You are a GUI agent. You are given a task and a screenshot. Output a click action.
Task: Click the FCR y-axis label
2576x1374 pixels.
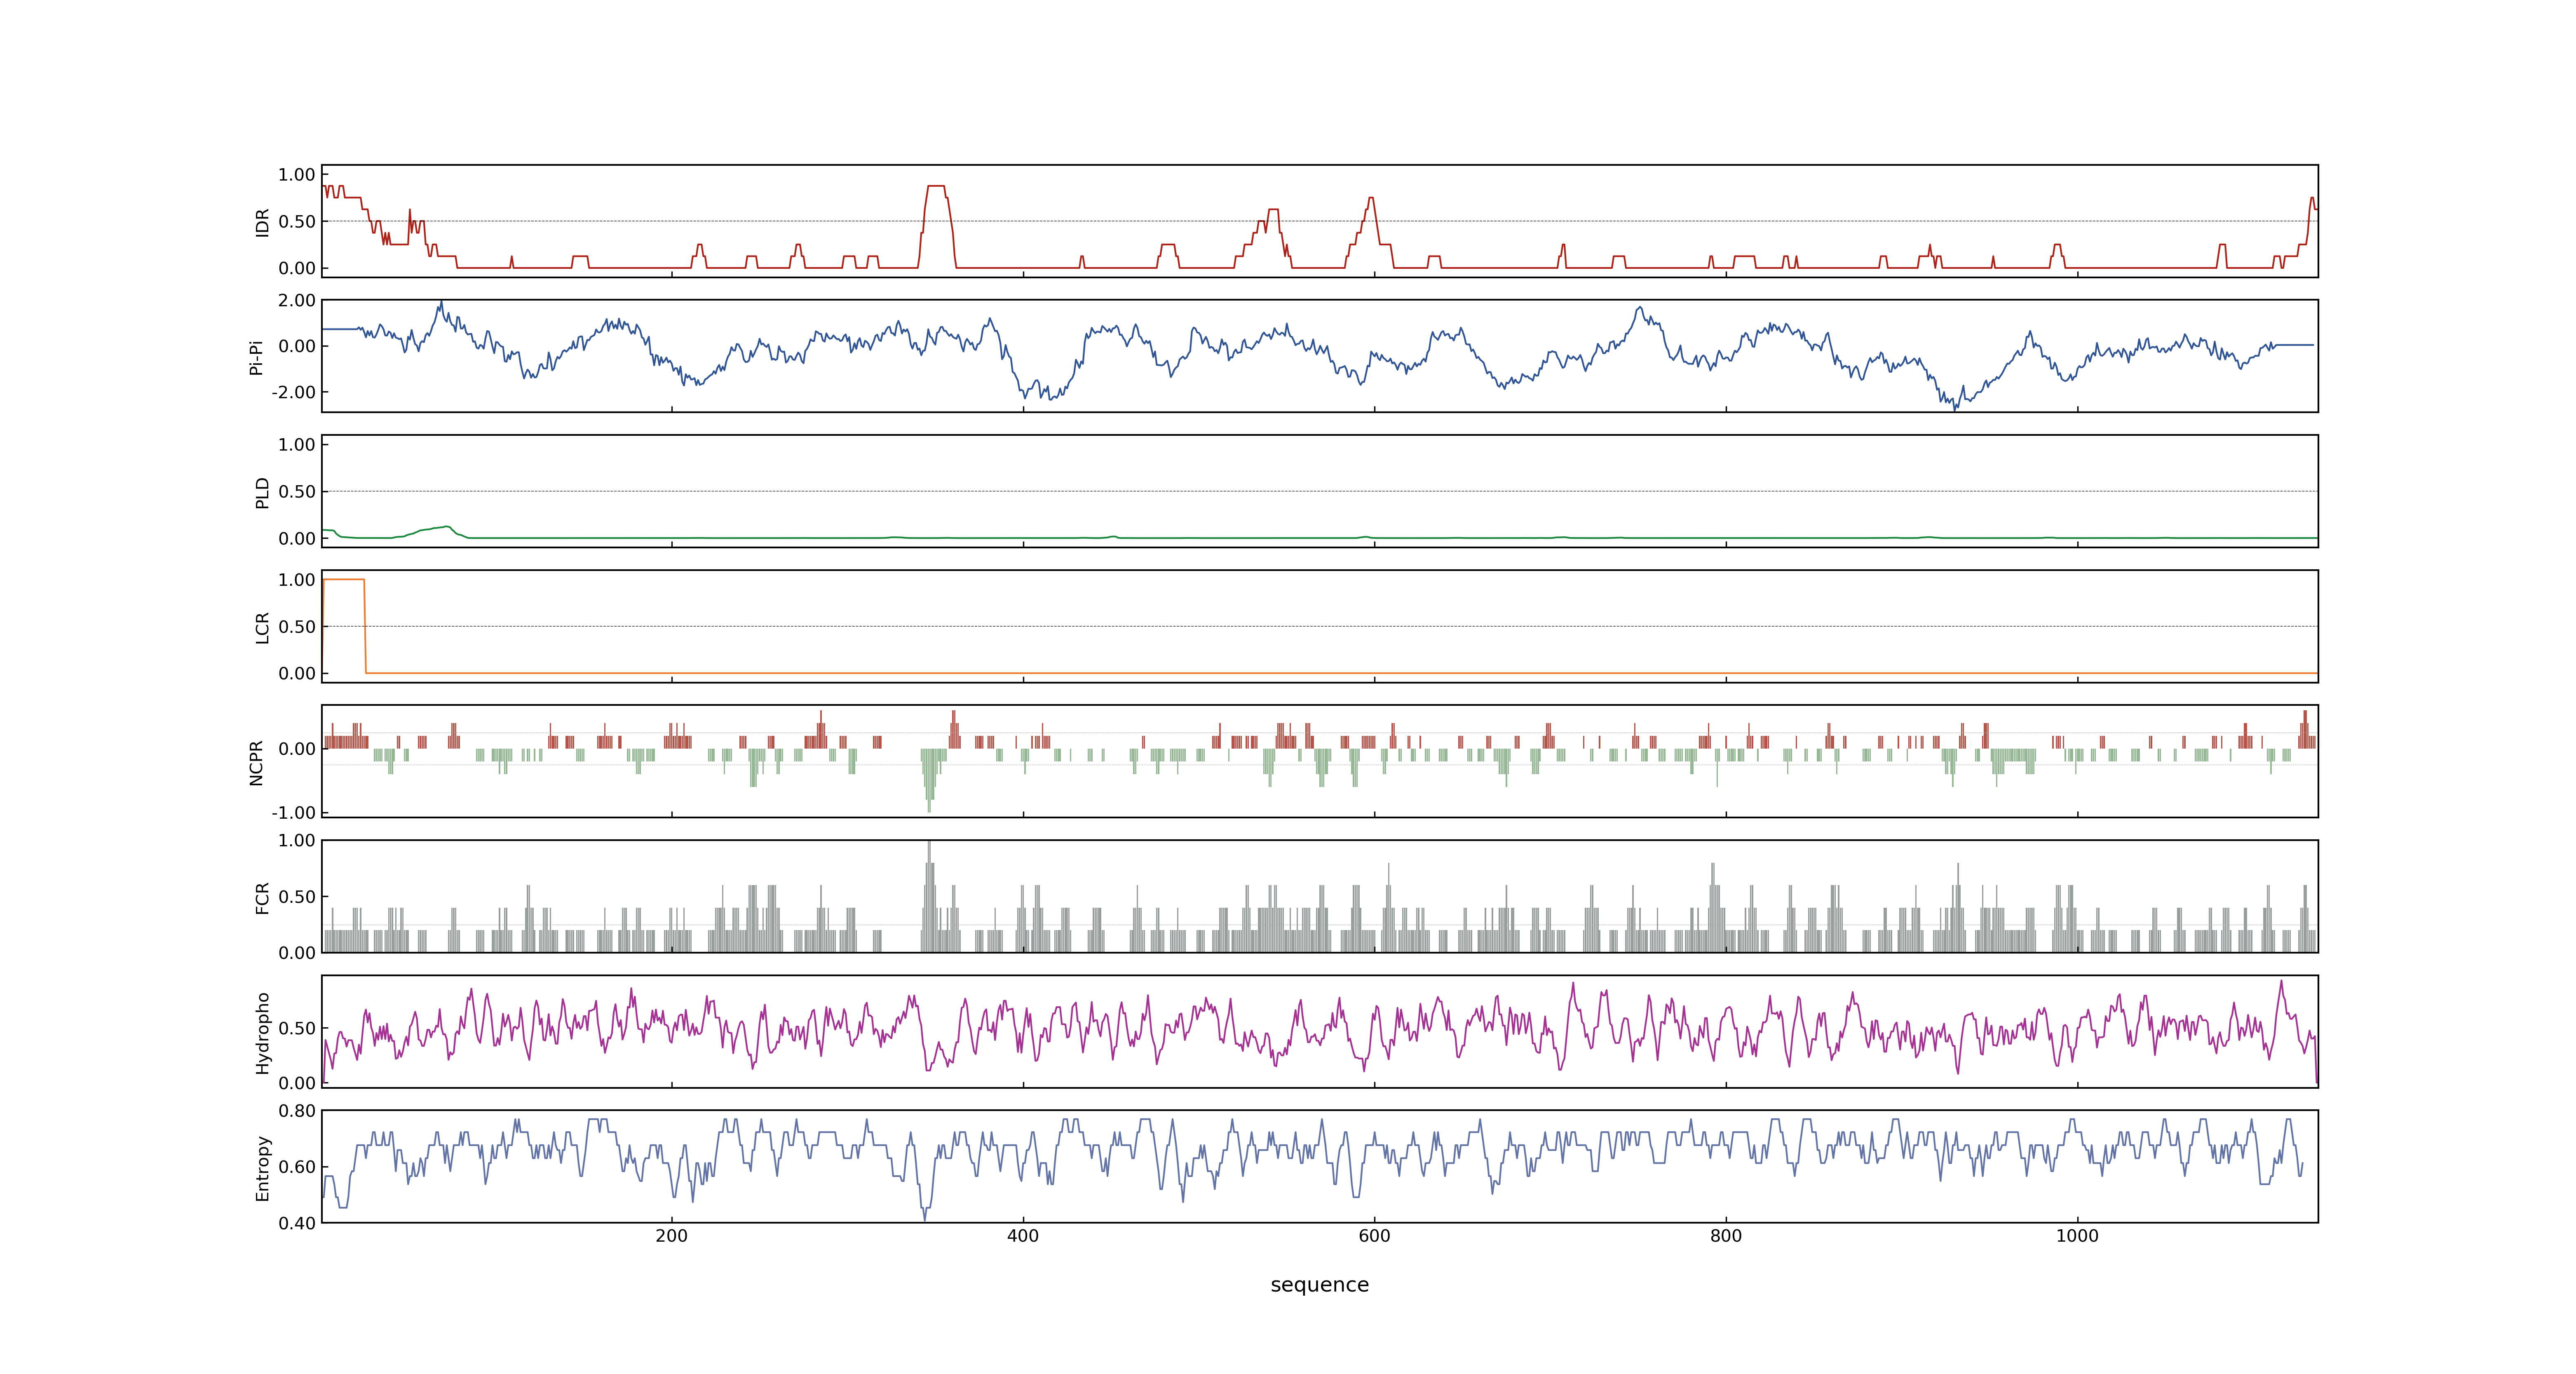(262, 897)
